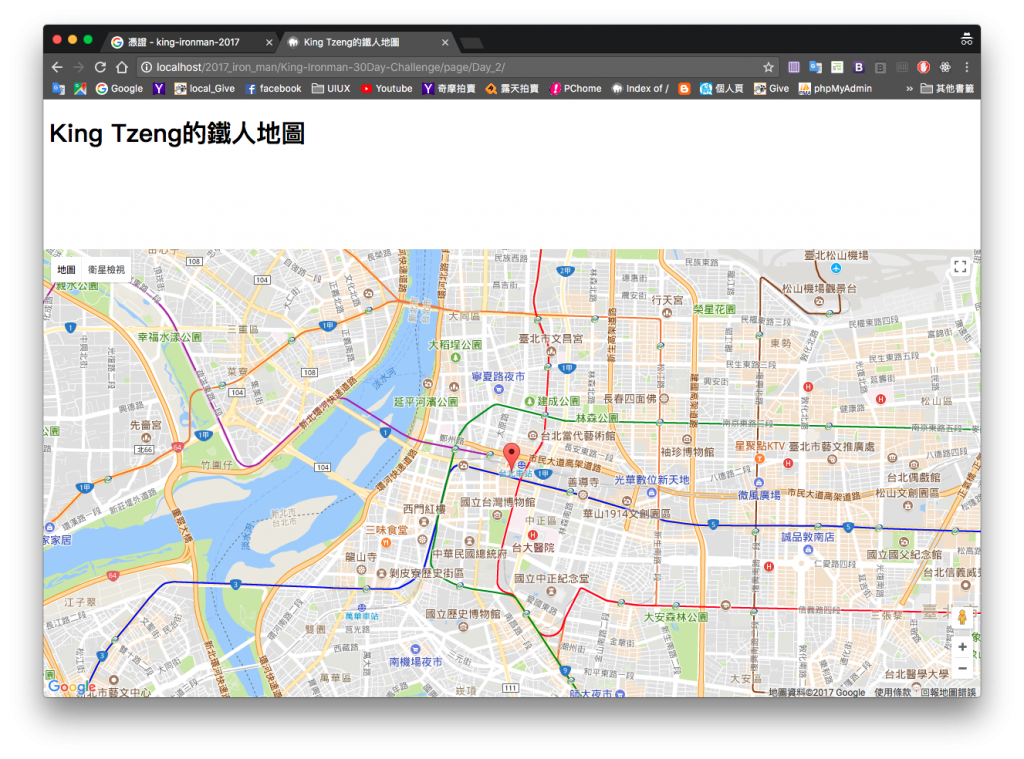Open the Chrome three-dot menu
Viewport: 1024px width, 759px height.
click(967, 67)
